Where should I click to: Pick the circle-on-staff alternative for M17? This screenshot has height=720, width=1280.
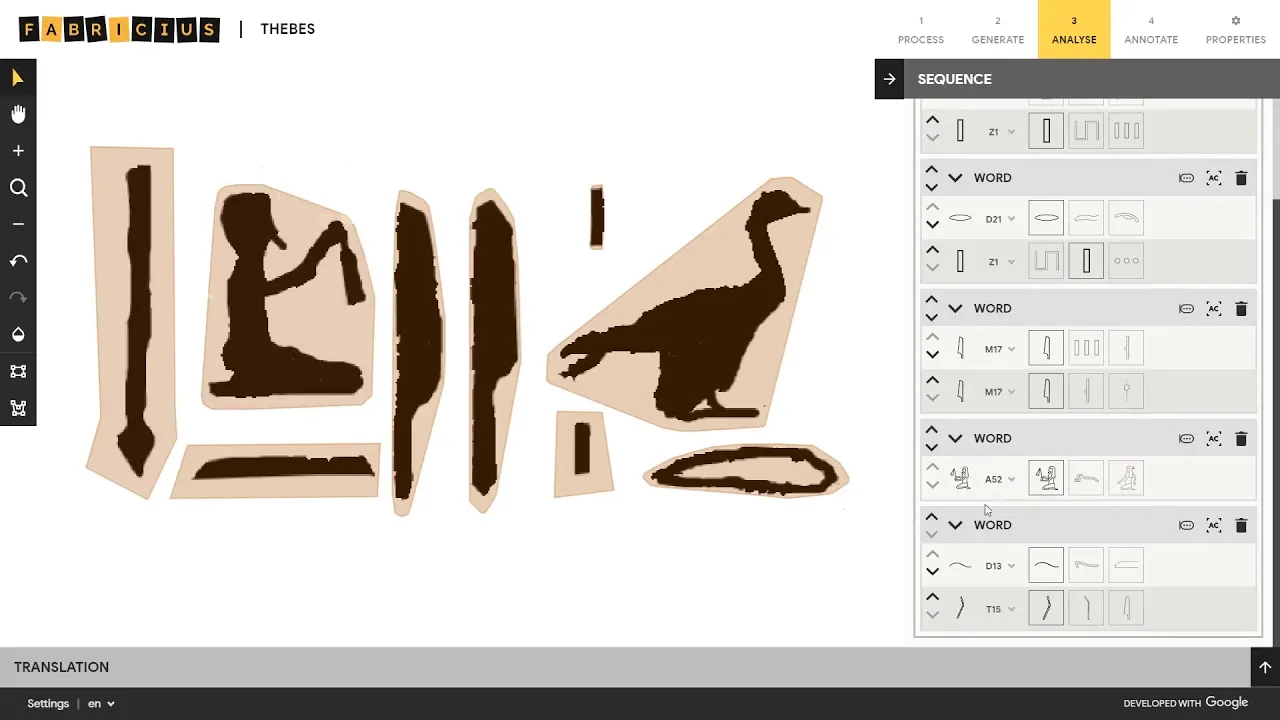click(1126, 391)
